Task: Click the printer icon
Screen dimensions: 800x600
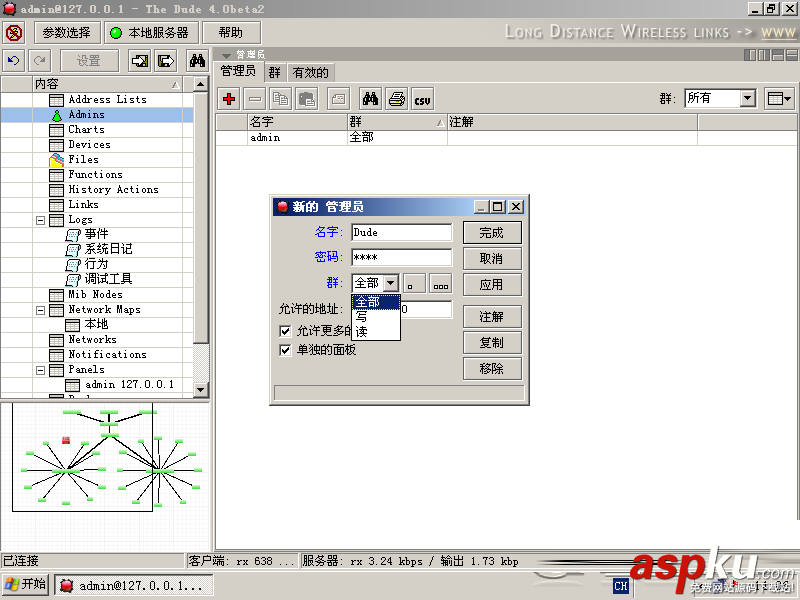Action: 396,99
